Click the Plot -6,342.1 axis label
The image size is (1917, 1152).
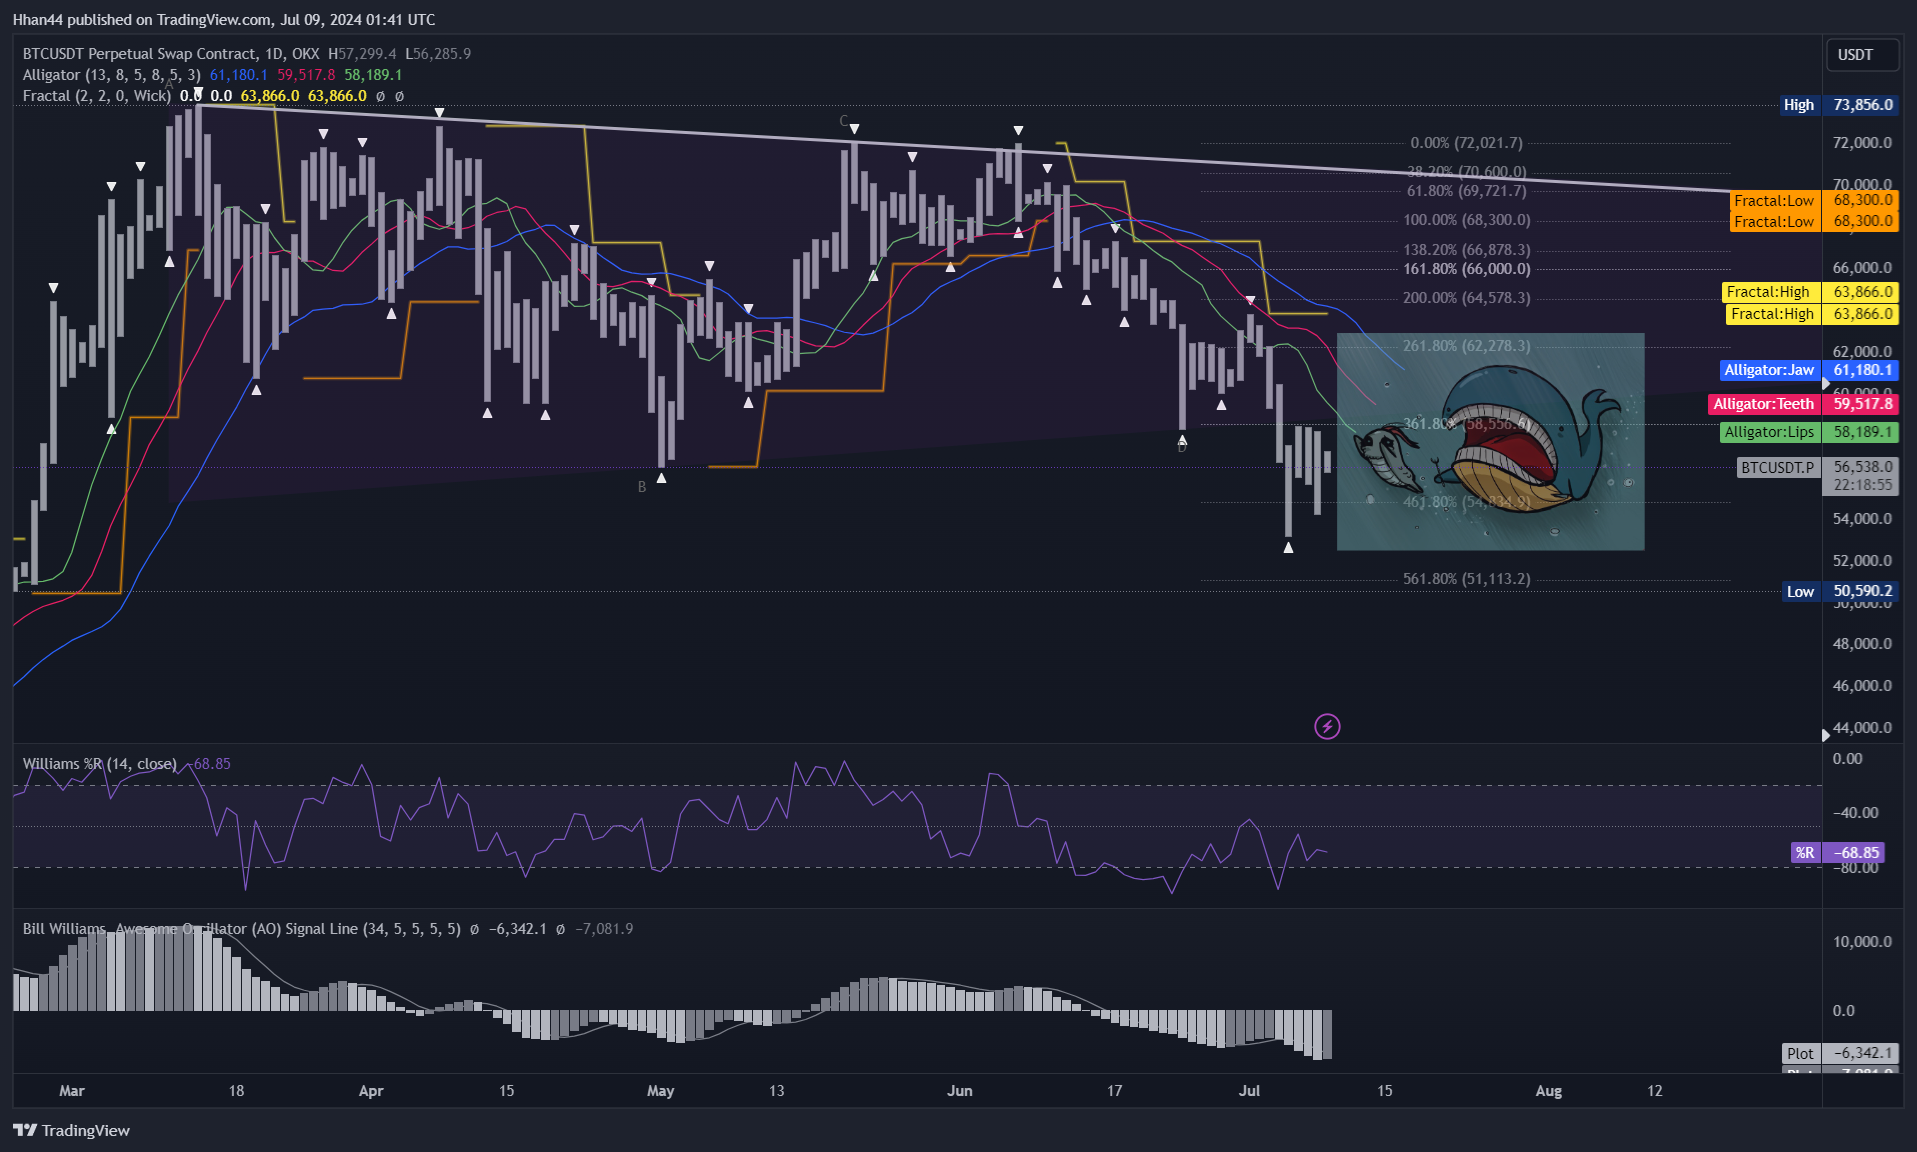point(1840,1053)
